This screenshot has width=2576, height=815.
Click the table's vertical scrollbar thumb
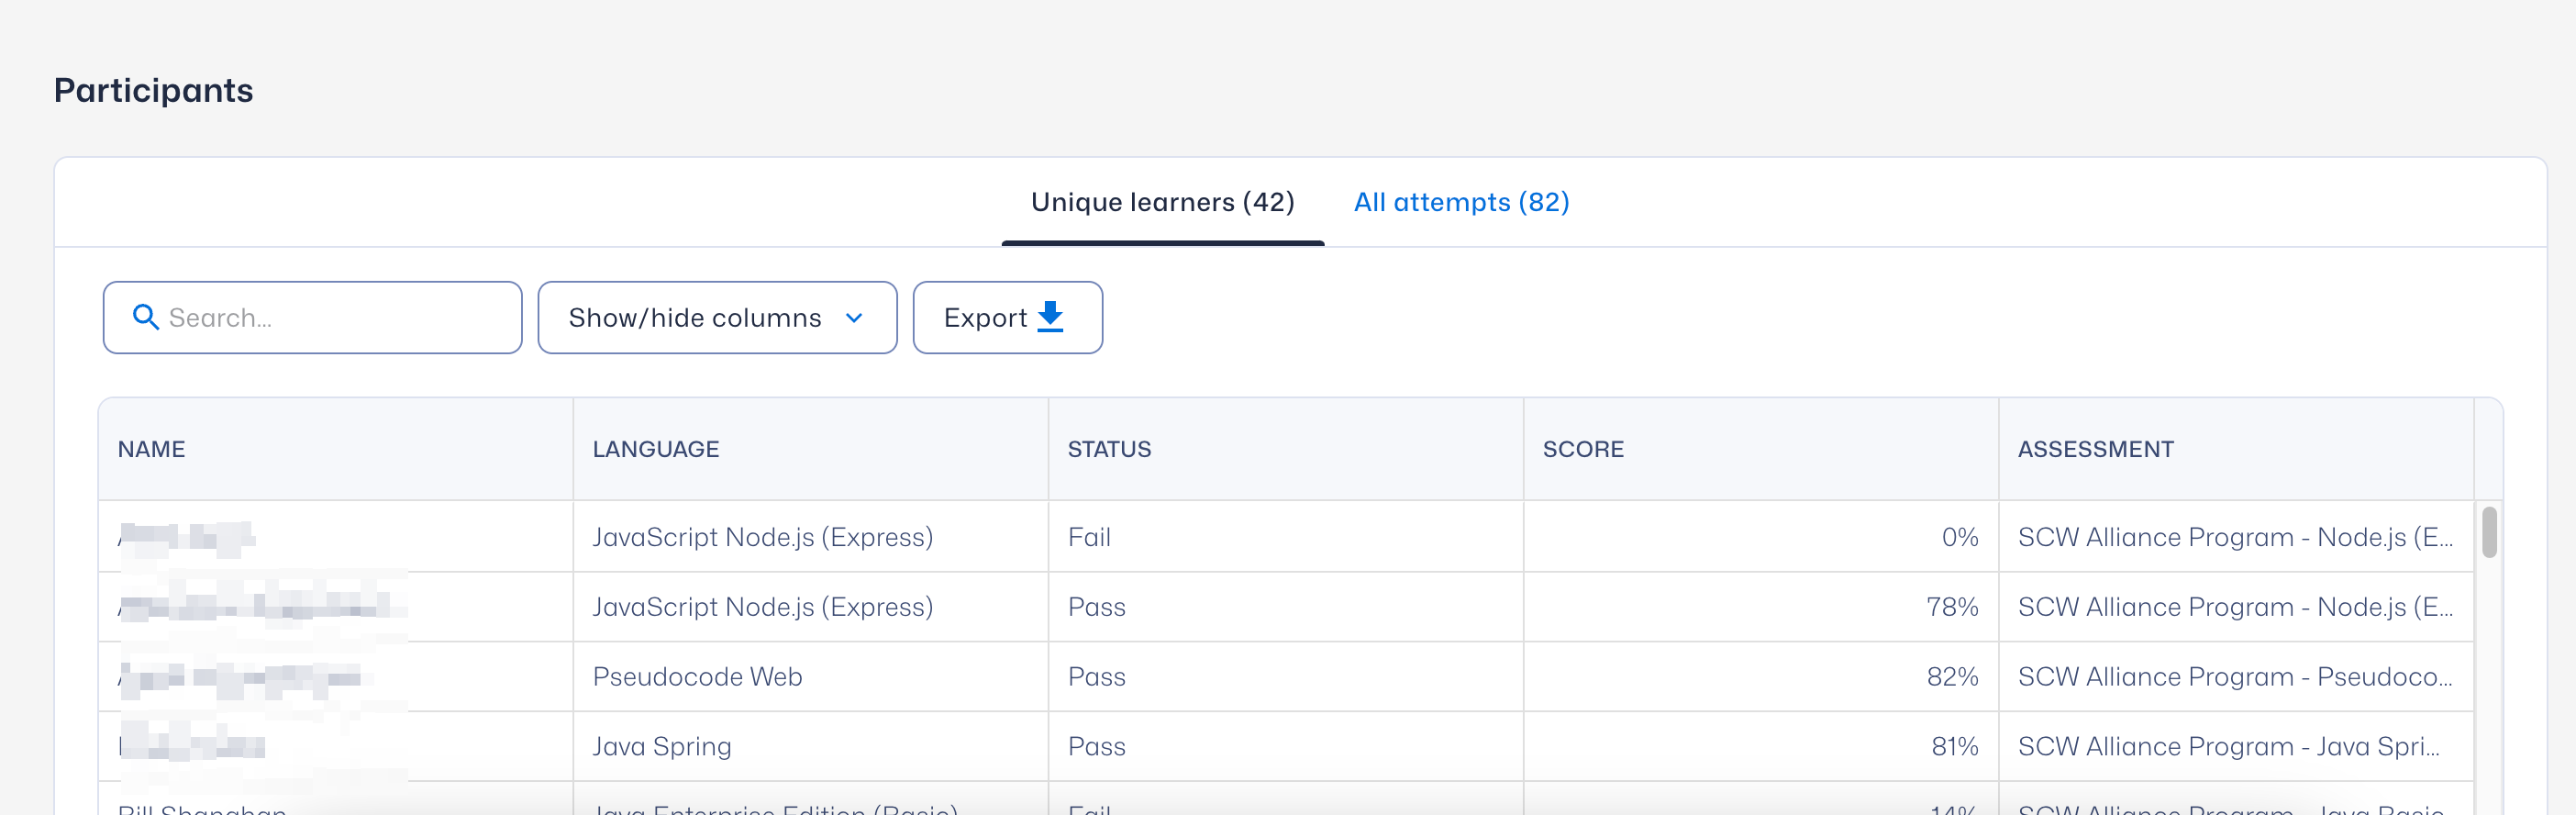[2489, 532]
